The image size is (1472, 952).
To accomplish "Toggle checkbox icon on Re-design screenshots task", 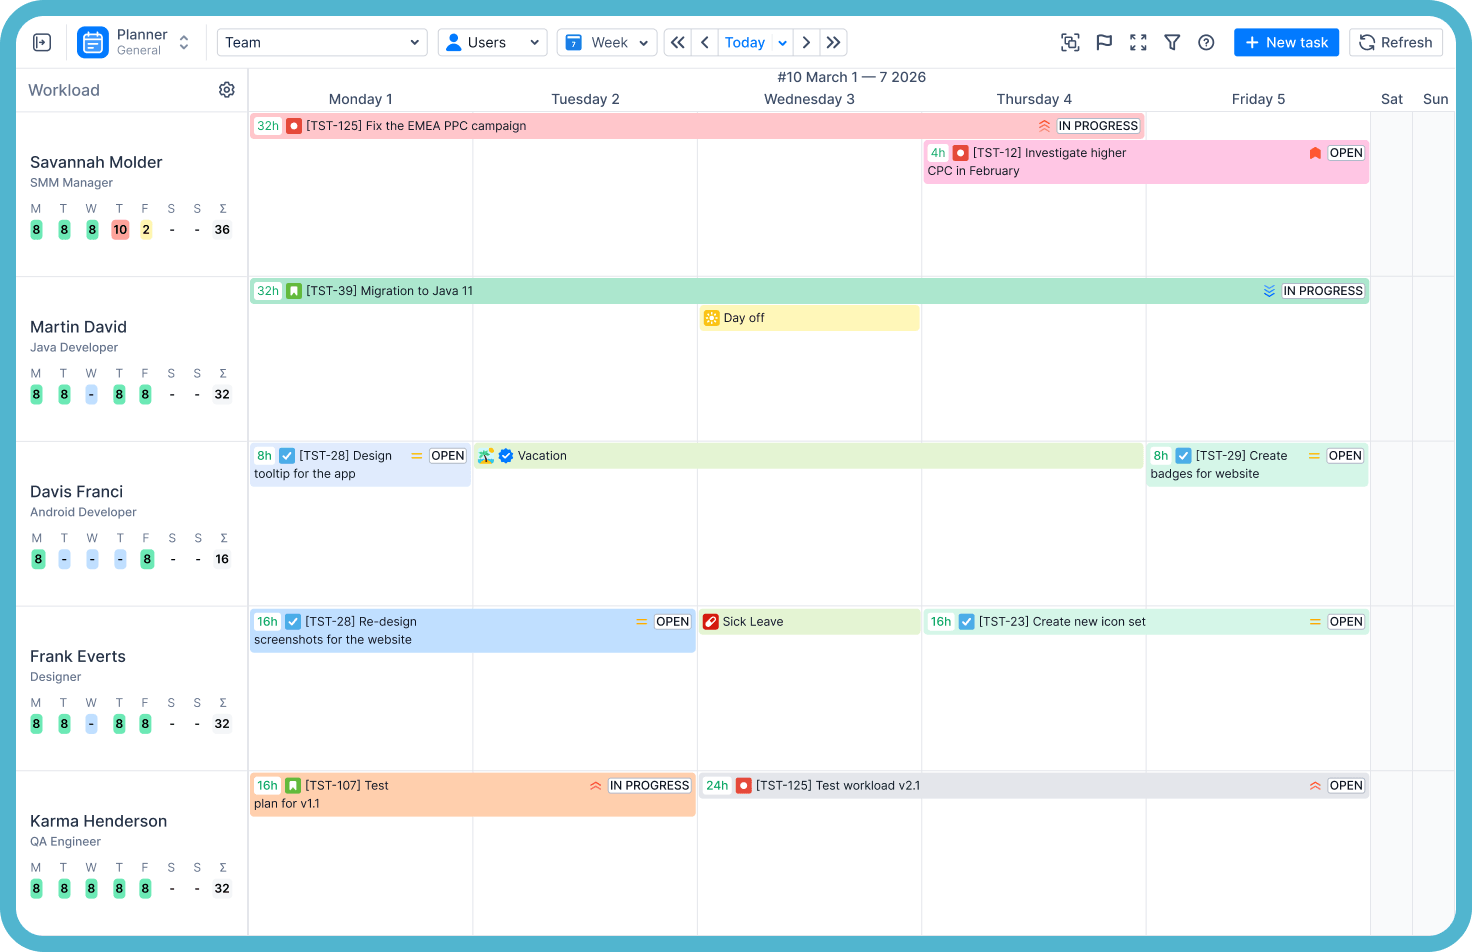I will pyautogui.click(x=293, y=622).
